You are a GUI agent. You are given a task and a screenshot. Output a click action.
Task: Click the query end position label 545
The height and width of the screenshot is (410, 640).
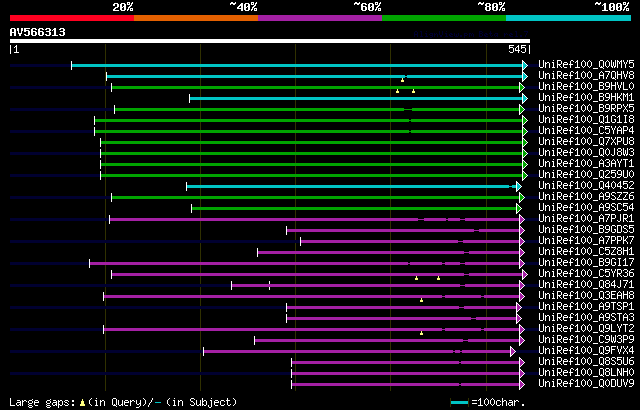click(517, 49)
